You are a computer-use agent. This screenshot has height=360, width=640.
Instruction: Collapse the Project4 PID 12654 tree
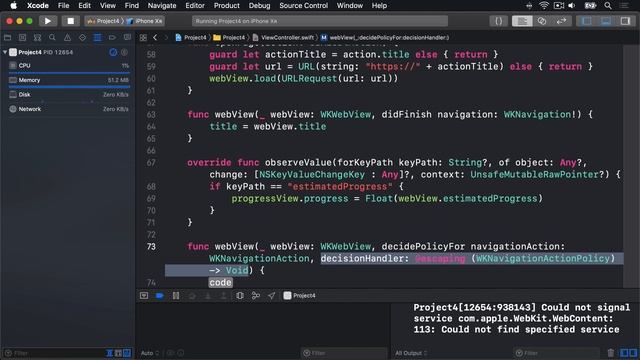coord(5,52)
